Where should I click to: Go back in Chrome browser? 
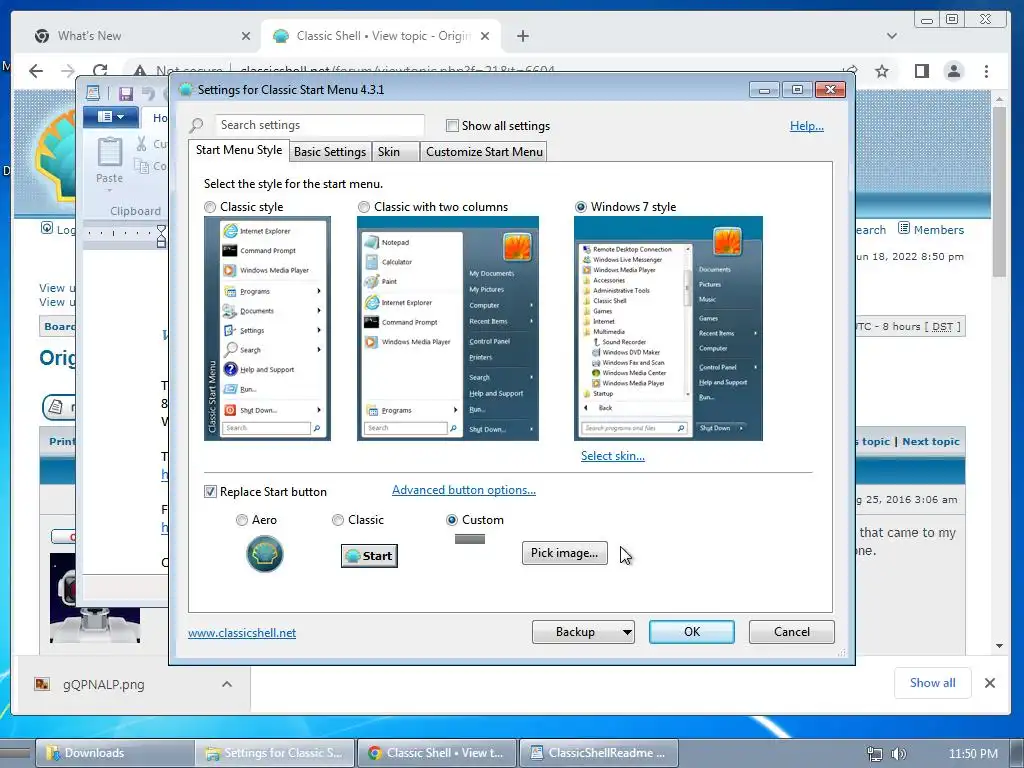click(x=36, y=71)
